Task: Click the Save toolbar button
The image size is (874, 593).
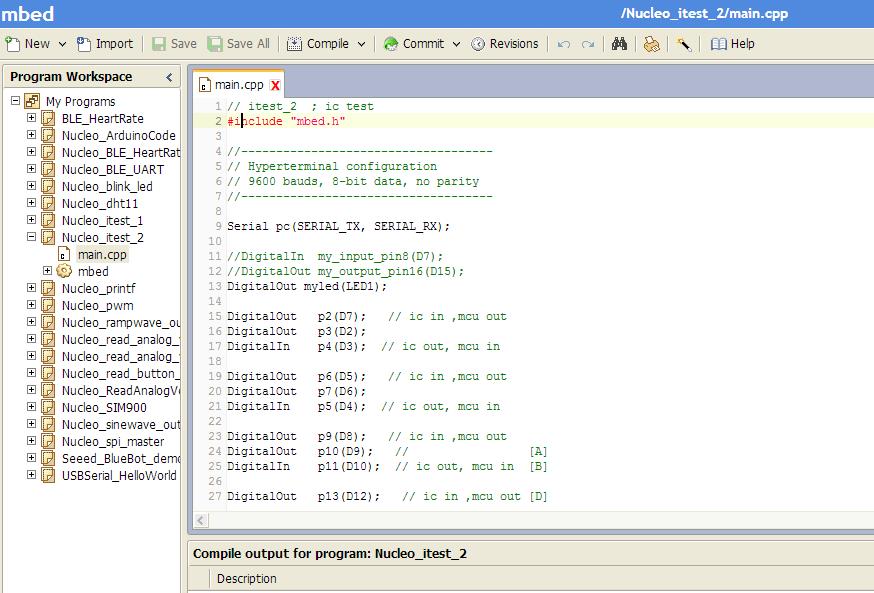Action: click(174, 44)
